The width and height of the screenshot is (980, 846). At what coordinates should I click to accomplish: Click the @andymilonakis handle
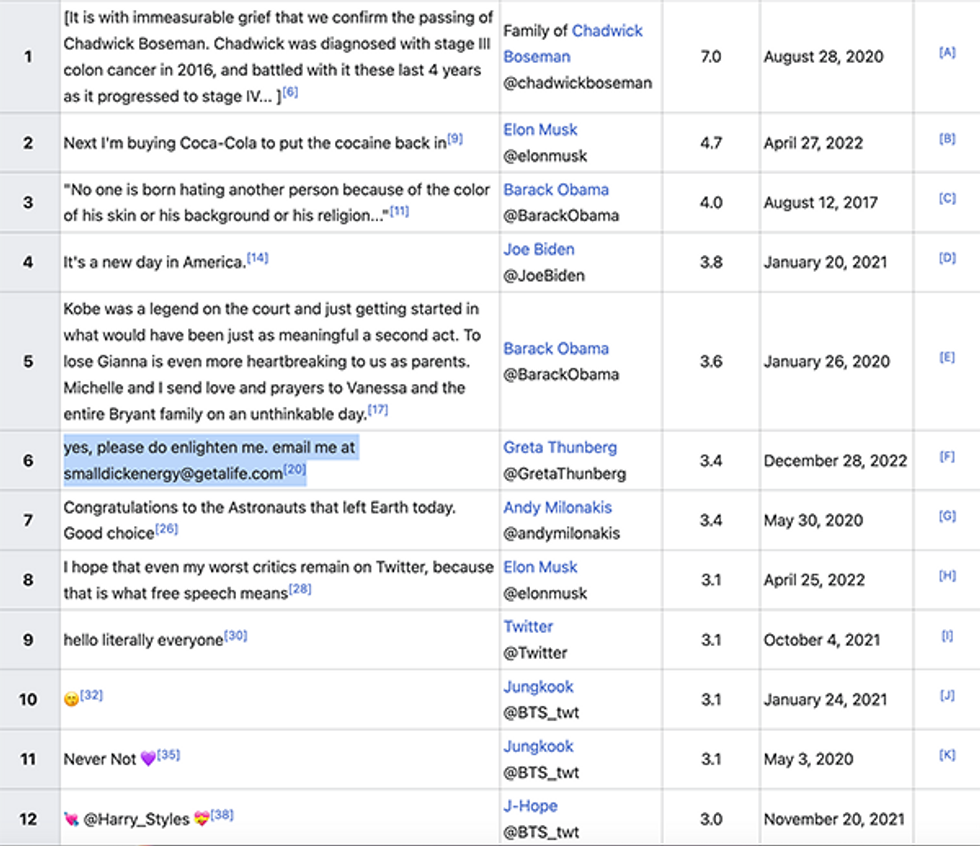coord(561,533)
